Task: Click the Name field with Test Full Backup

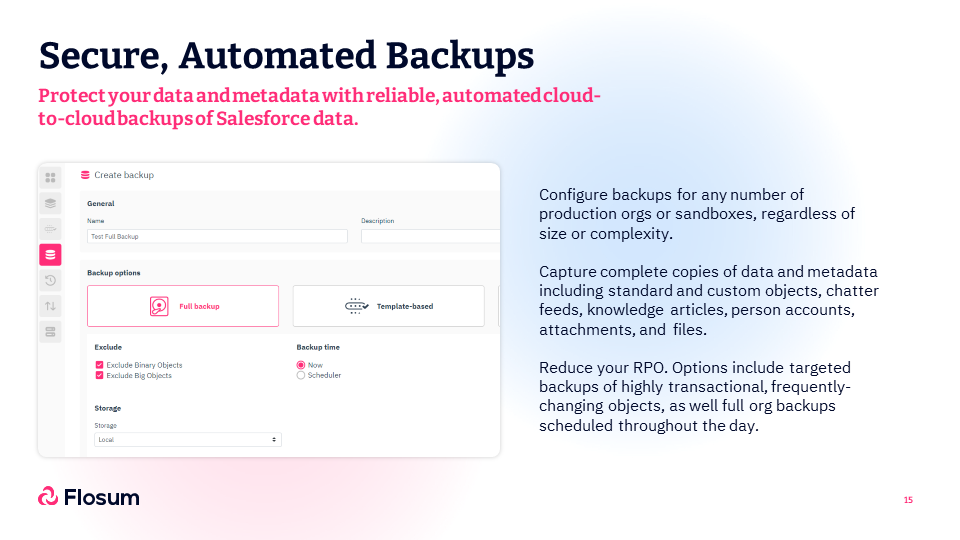Action: (x=217, y=236)
